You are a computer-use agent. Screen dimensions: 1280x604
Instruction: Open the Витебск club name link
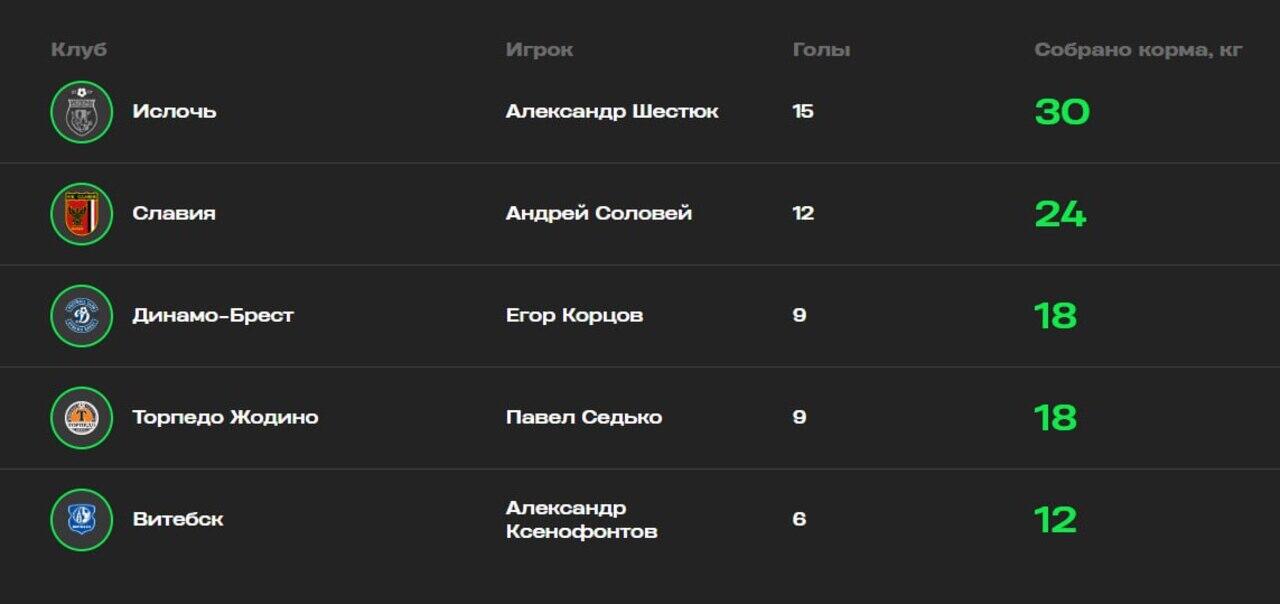point(178,520)
